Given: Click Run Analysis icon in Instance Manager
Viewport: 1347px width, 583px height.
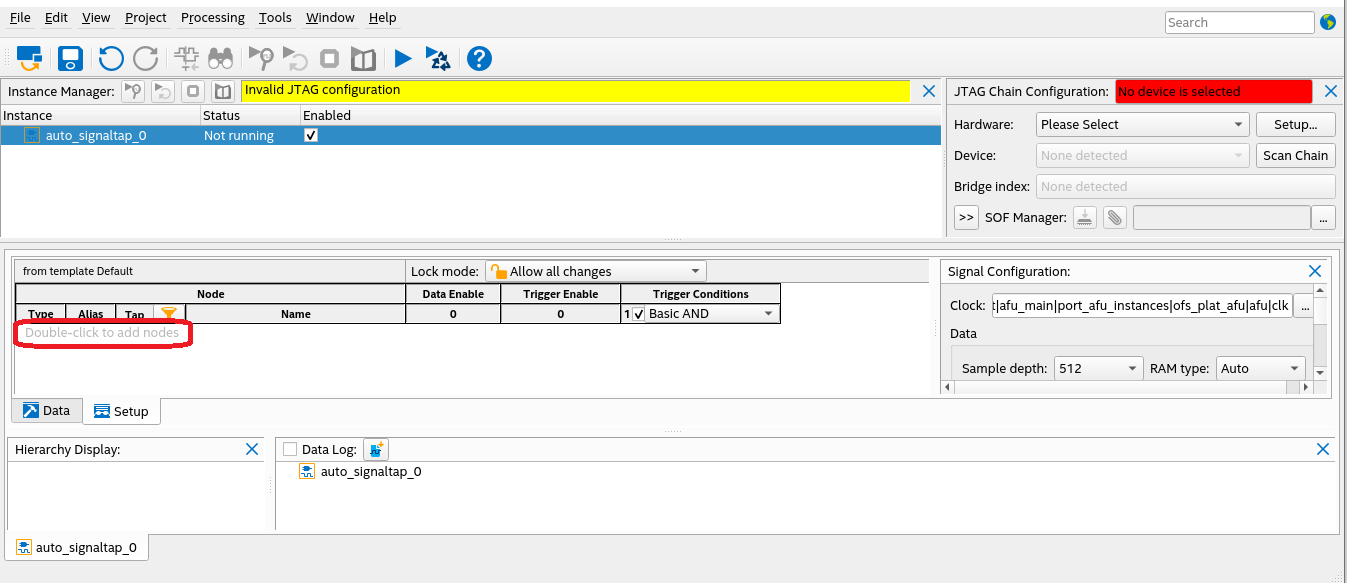Looking at the screenshot, I should point(132,91).
